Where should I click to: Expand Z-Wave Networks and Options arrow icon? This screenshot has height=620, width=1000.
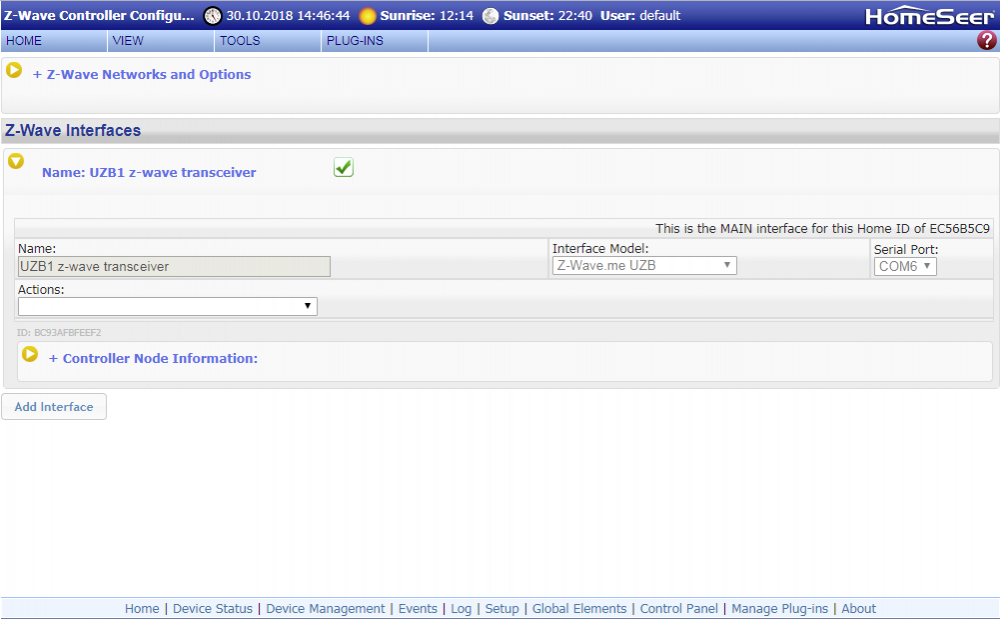click(x=14, y=71)
